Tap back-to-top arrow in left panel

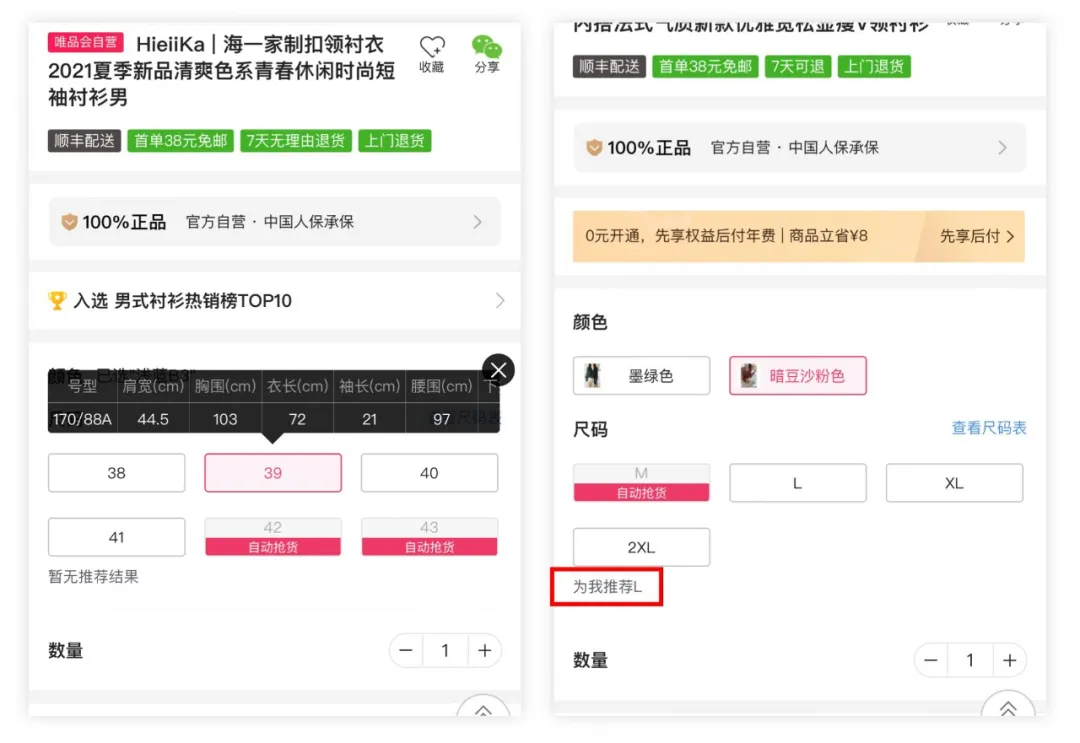(x=483, y=708)
